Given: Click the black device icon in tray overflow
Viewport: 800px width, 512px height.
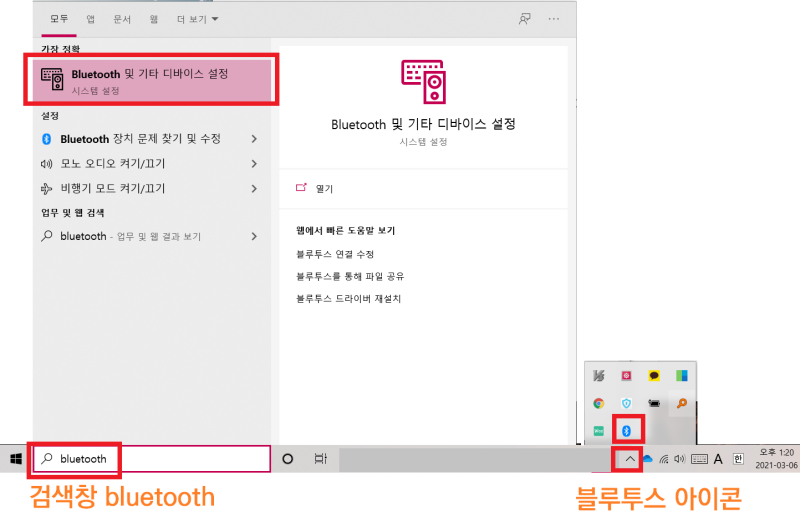Looking at the screenshot, I should [x=654, y=403].
